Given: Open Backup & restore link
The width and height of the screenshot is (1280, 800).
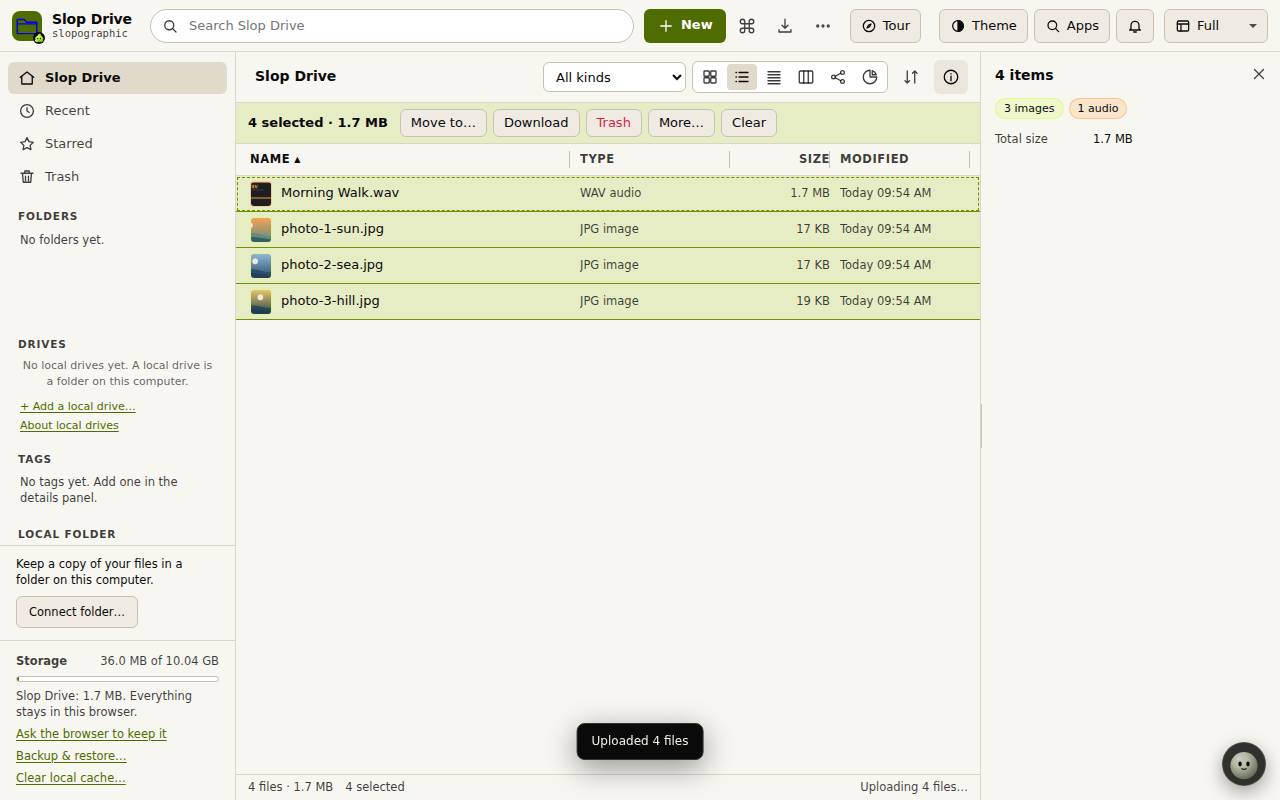Looking at the screenshot, I should coord(71,756).
